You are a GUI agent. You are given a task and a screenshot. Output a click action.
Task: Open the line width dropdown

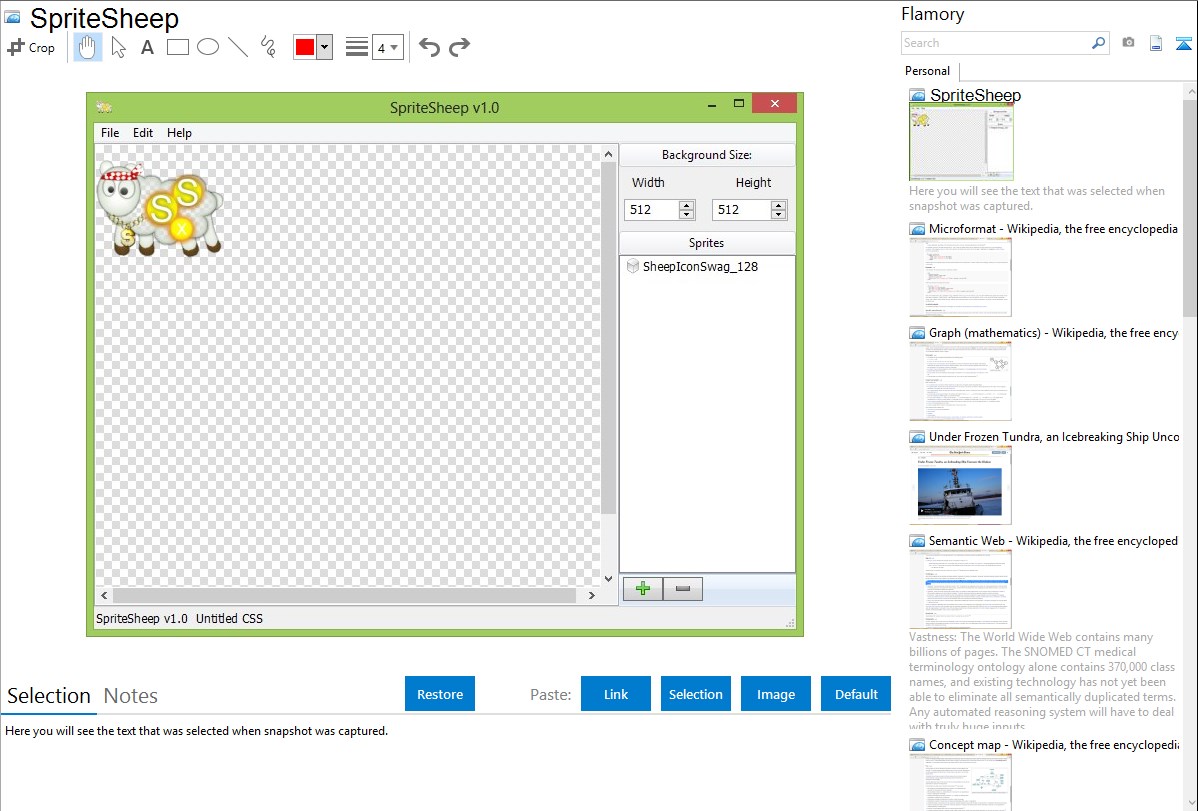click(387, 47)
